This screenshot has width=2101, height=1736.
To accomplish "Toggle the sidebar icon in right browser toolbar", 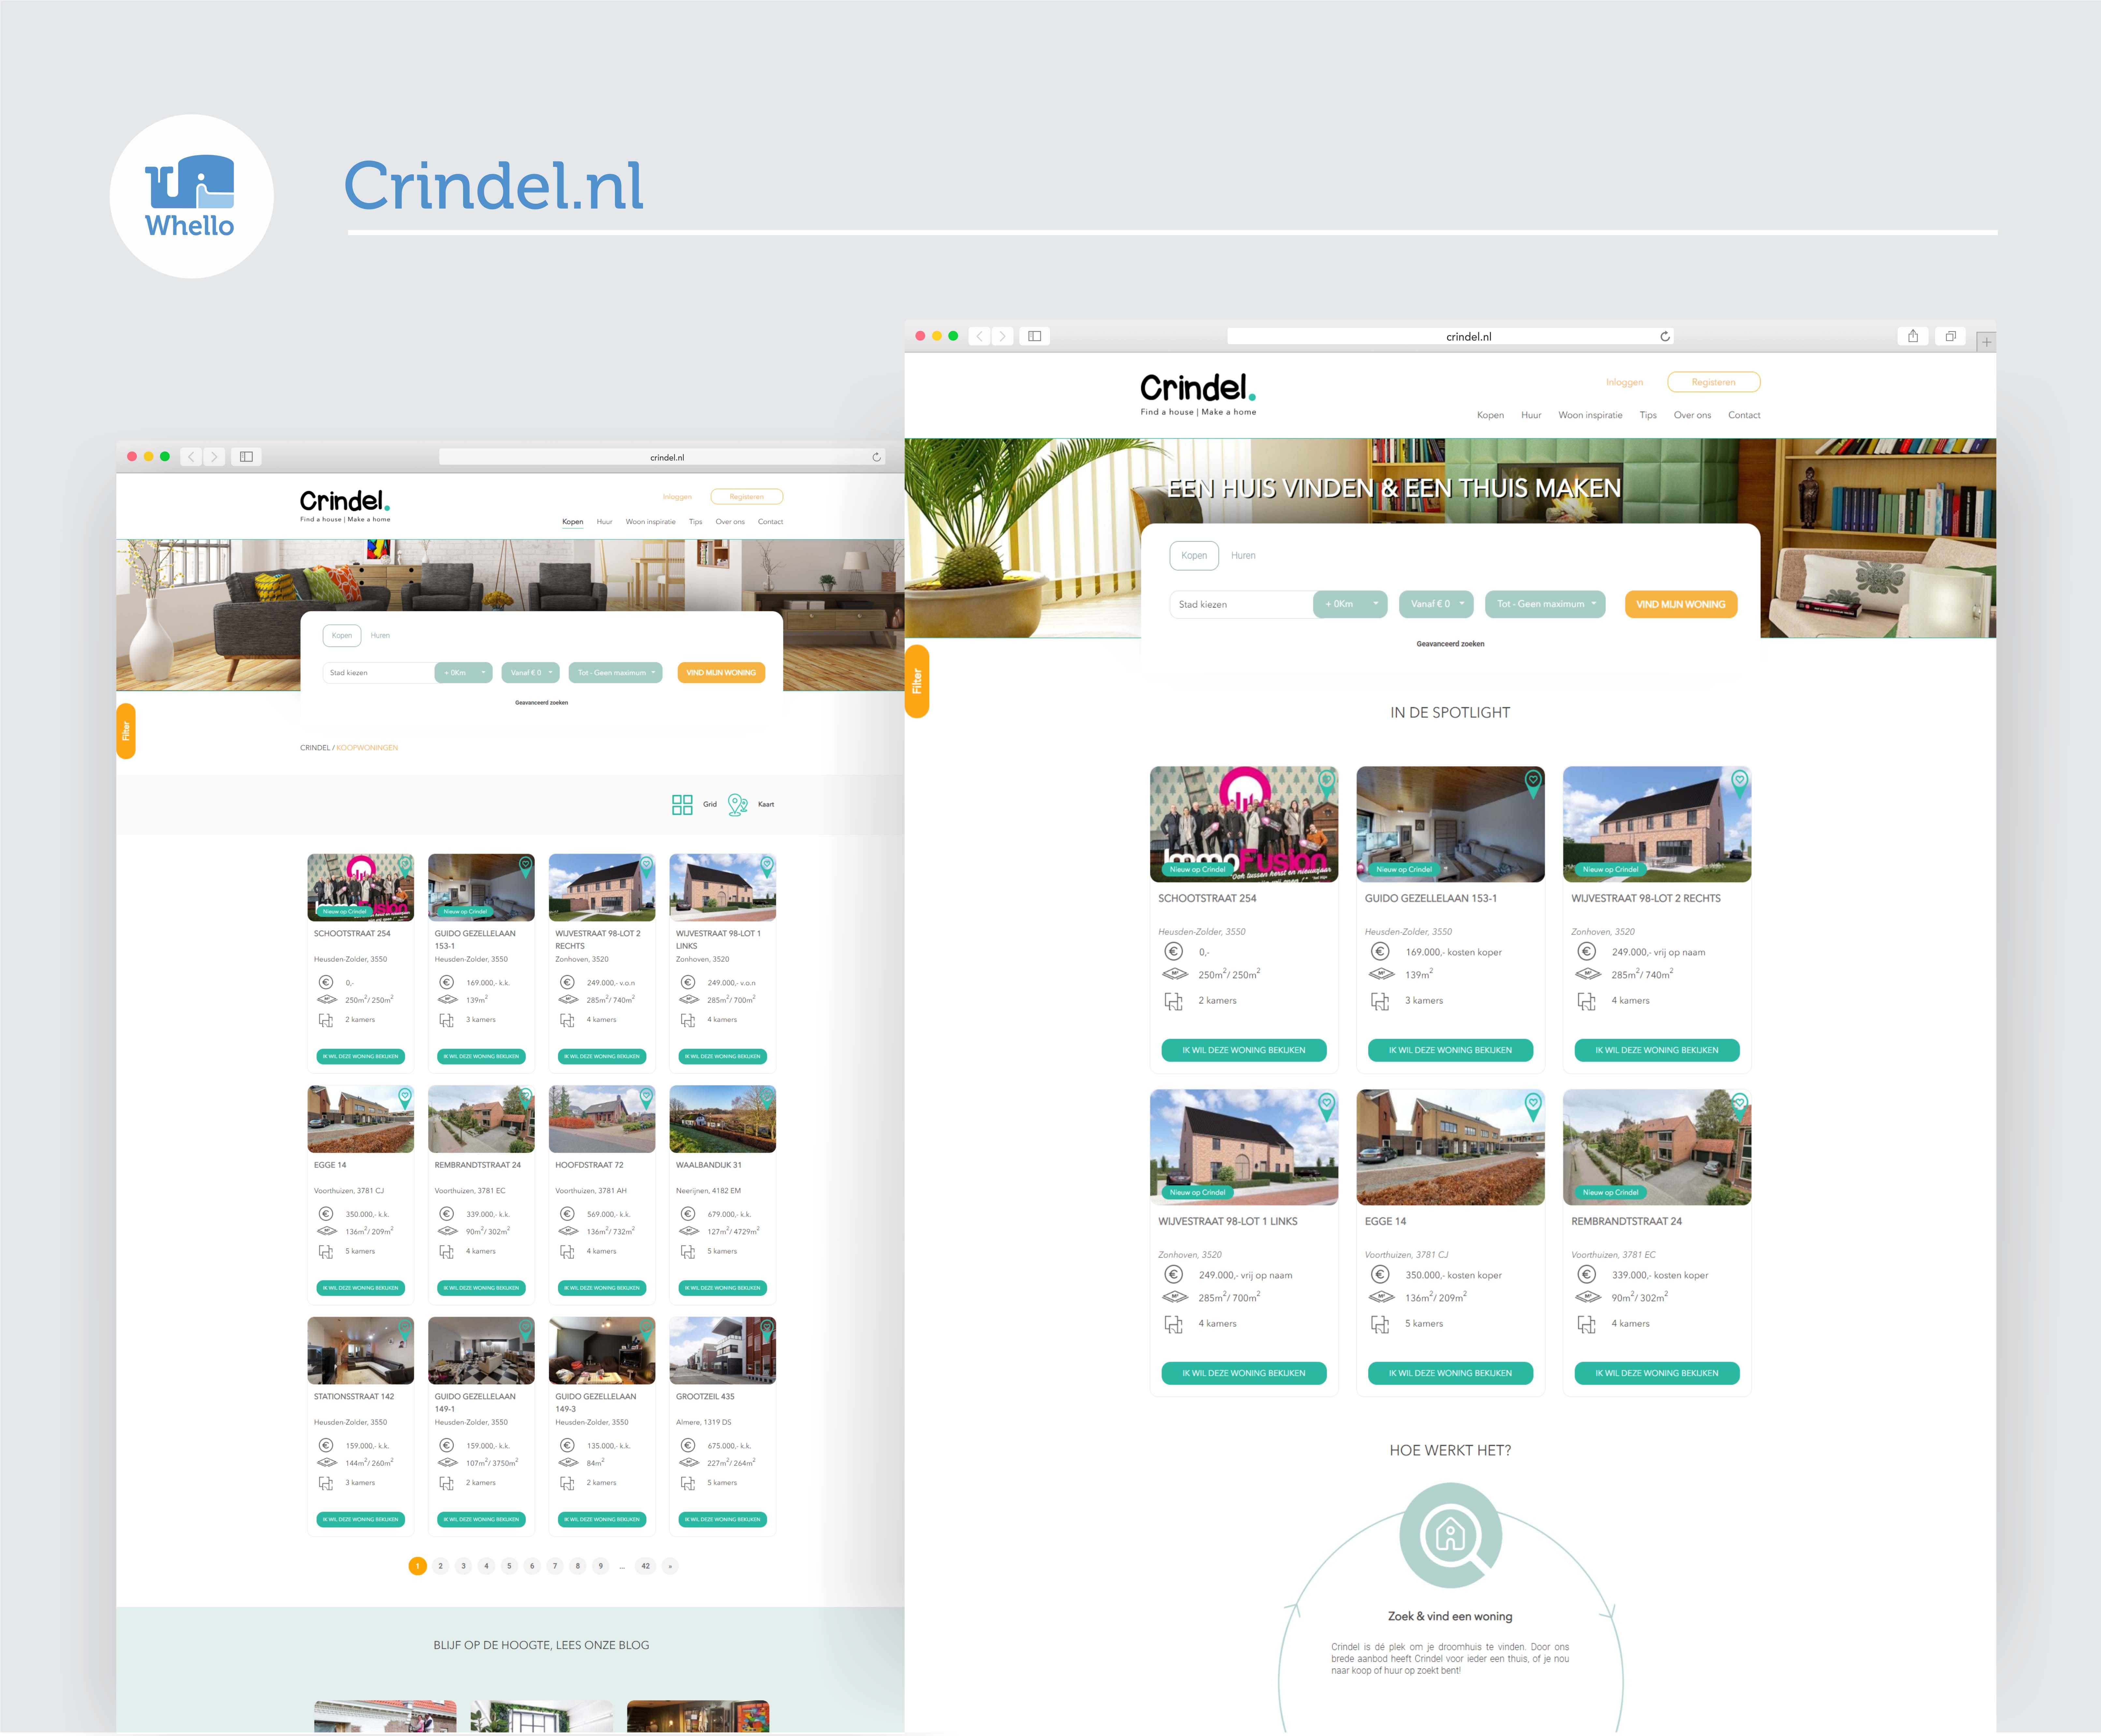I will pos(1035,336).
